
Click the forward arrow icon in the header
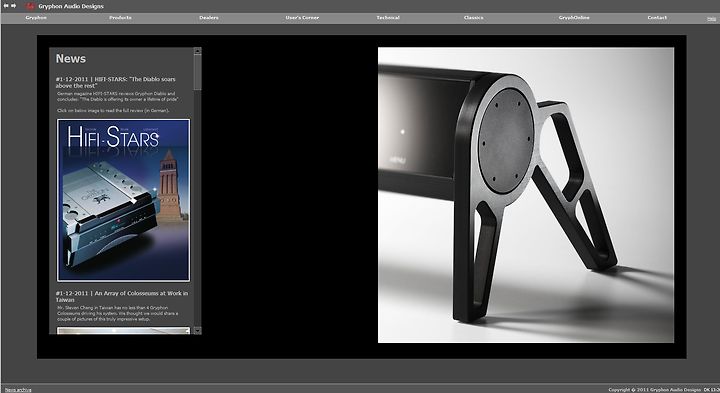click(x=13, y=6)
